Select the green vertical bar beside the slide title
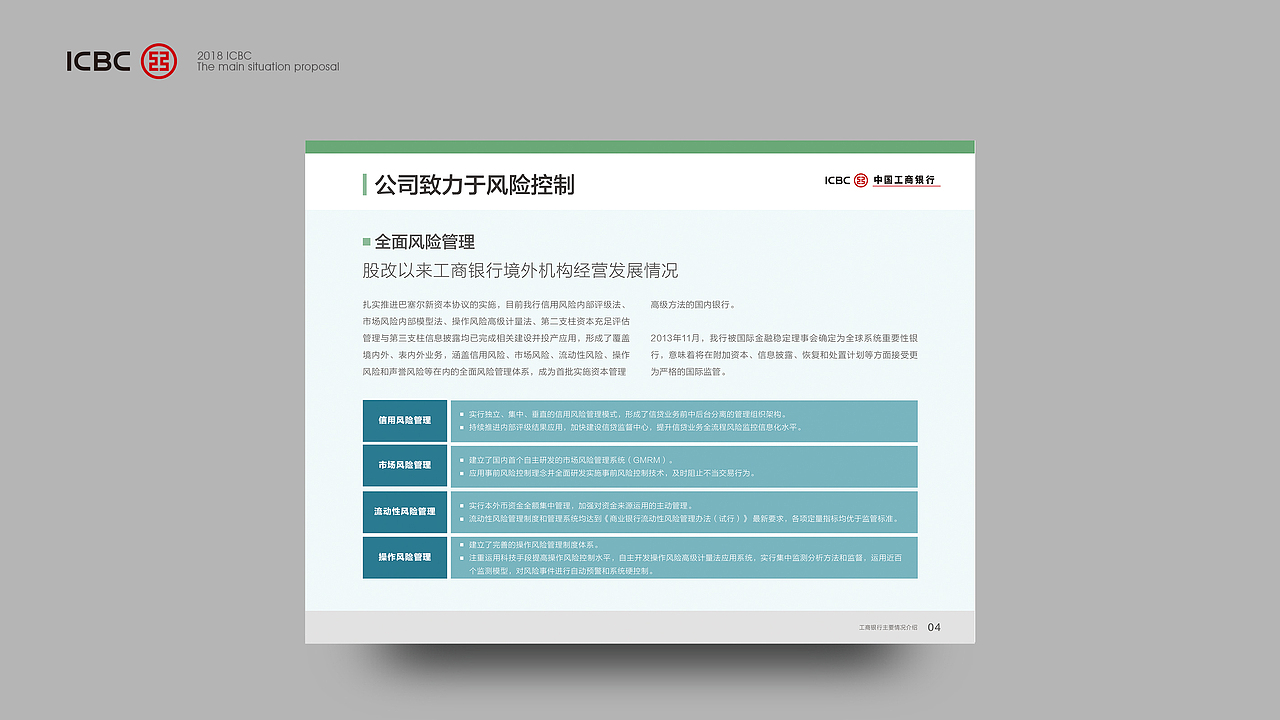The width and height of the screenshot is (1280, 720). point(365,185)
